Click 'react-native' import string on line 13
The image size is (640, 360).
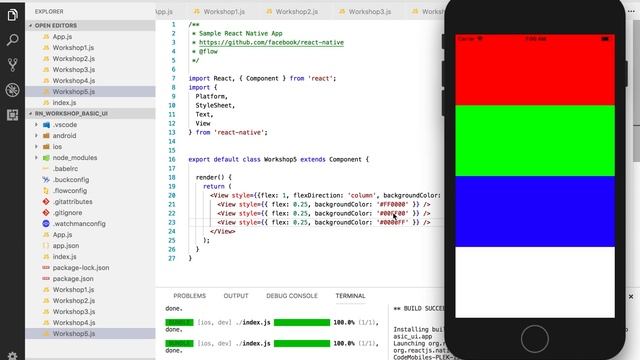[x=240, y=133]
